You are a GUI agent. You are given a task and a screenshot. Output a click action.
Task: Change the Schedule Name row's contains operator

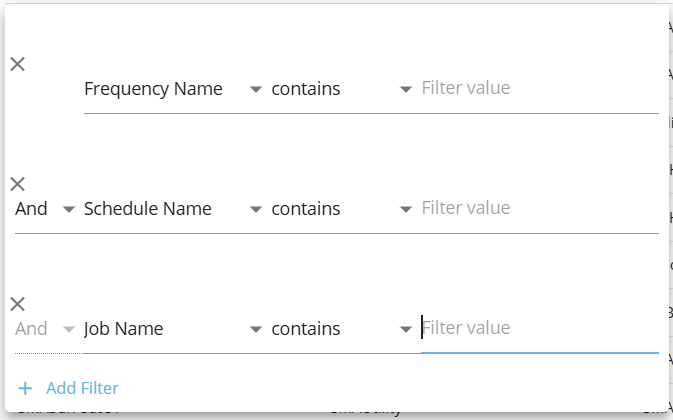click(340, 209)
